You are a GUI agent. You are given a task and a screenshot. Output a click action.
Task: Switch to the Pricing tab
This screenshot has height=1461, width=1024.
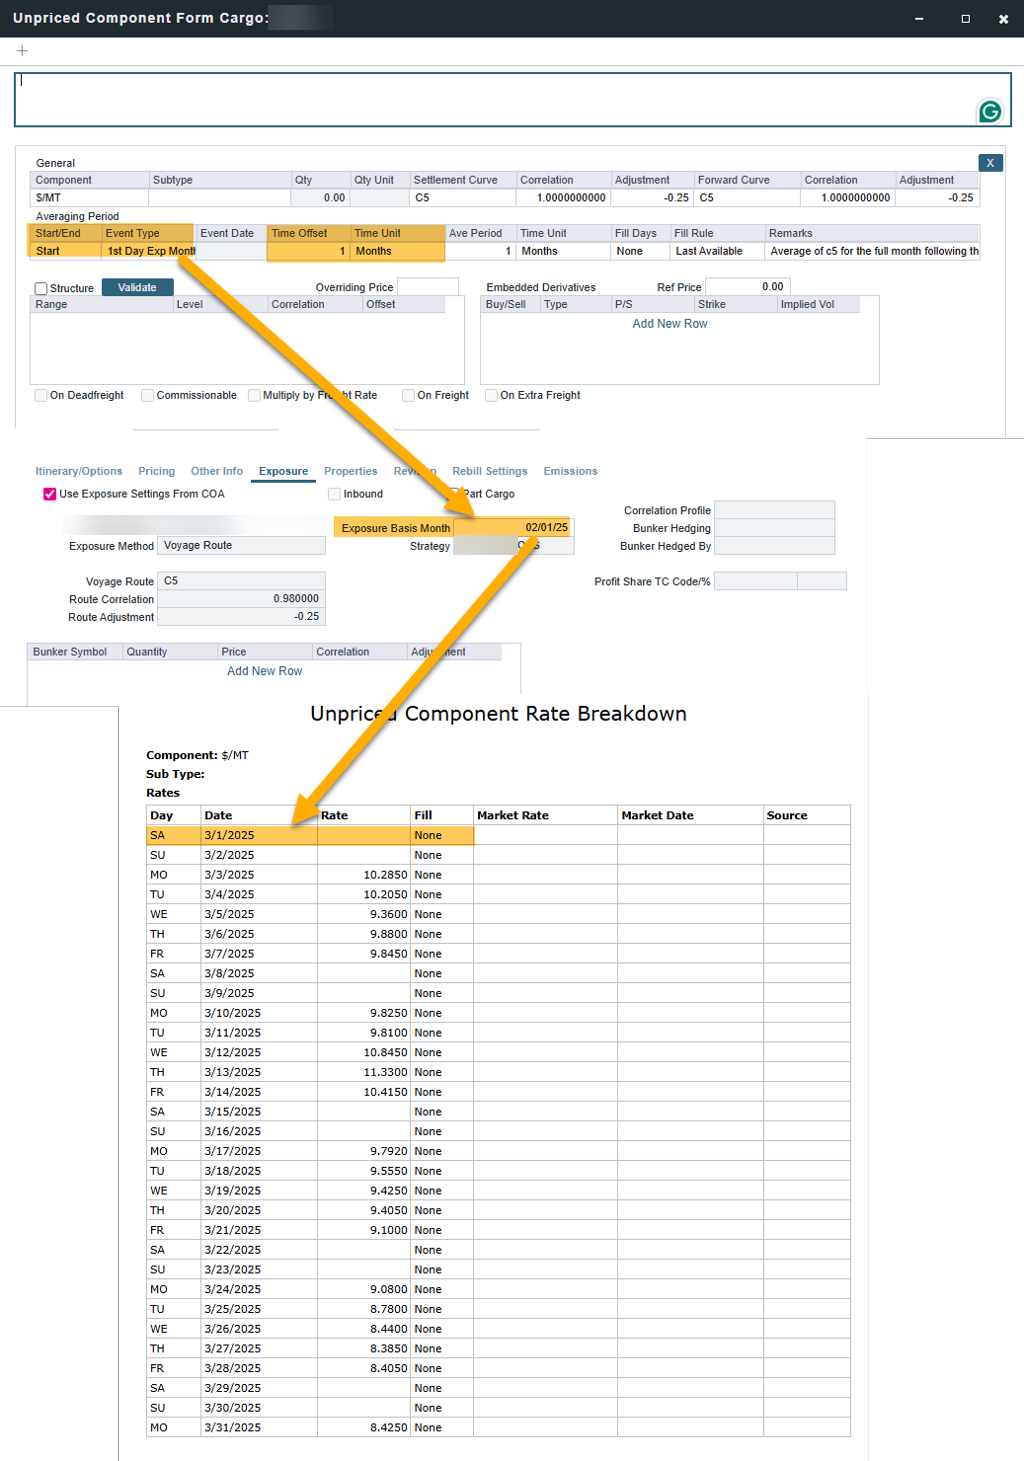click(156, 472)
